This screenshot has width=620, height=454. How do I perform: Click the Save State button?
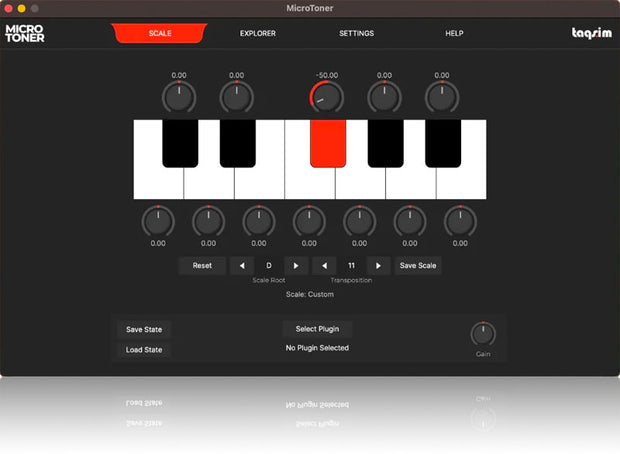(x=144, y=329)
